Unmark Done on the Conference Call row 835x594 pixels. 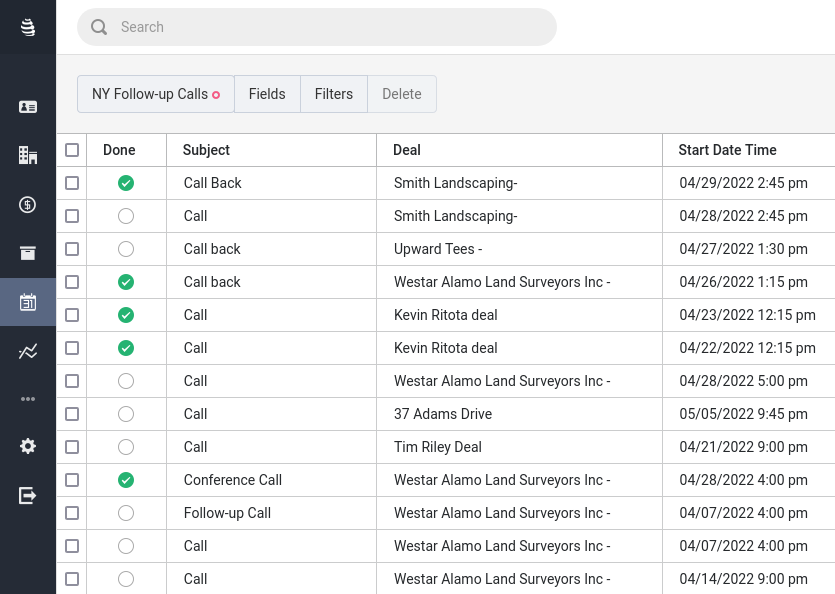pyautogui.click(x=126, y=481)
